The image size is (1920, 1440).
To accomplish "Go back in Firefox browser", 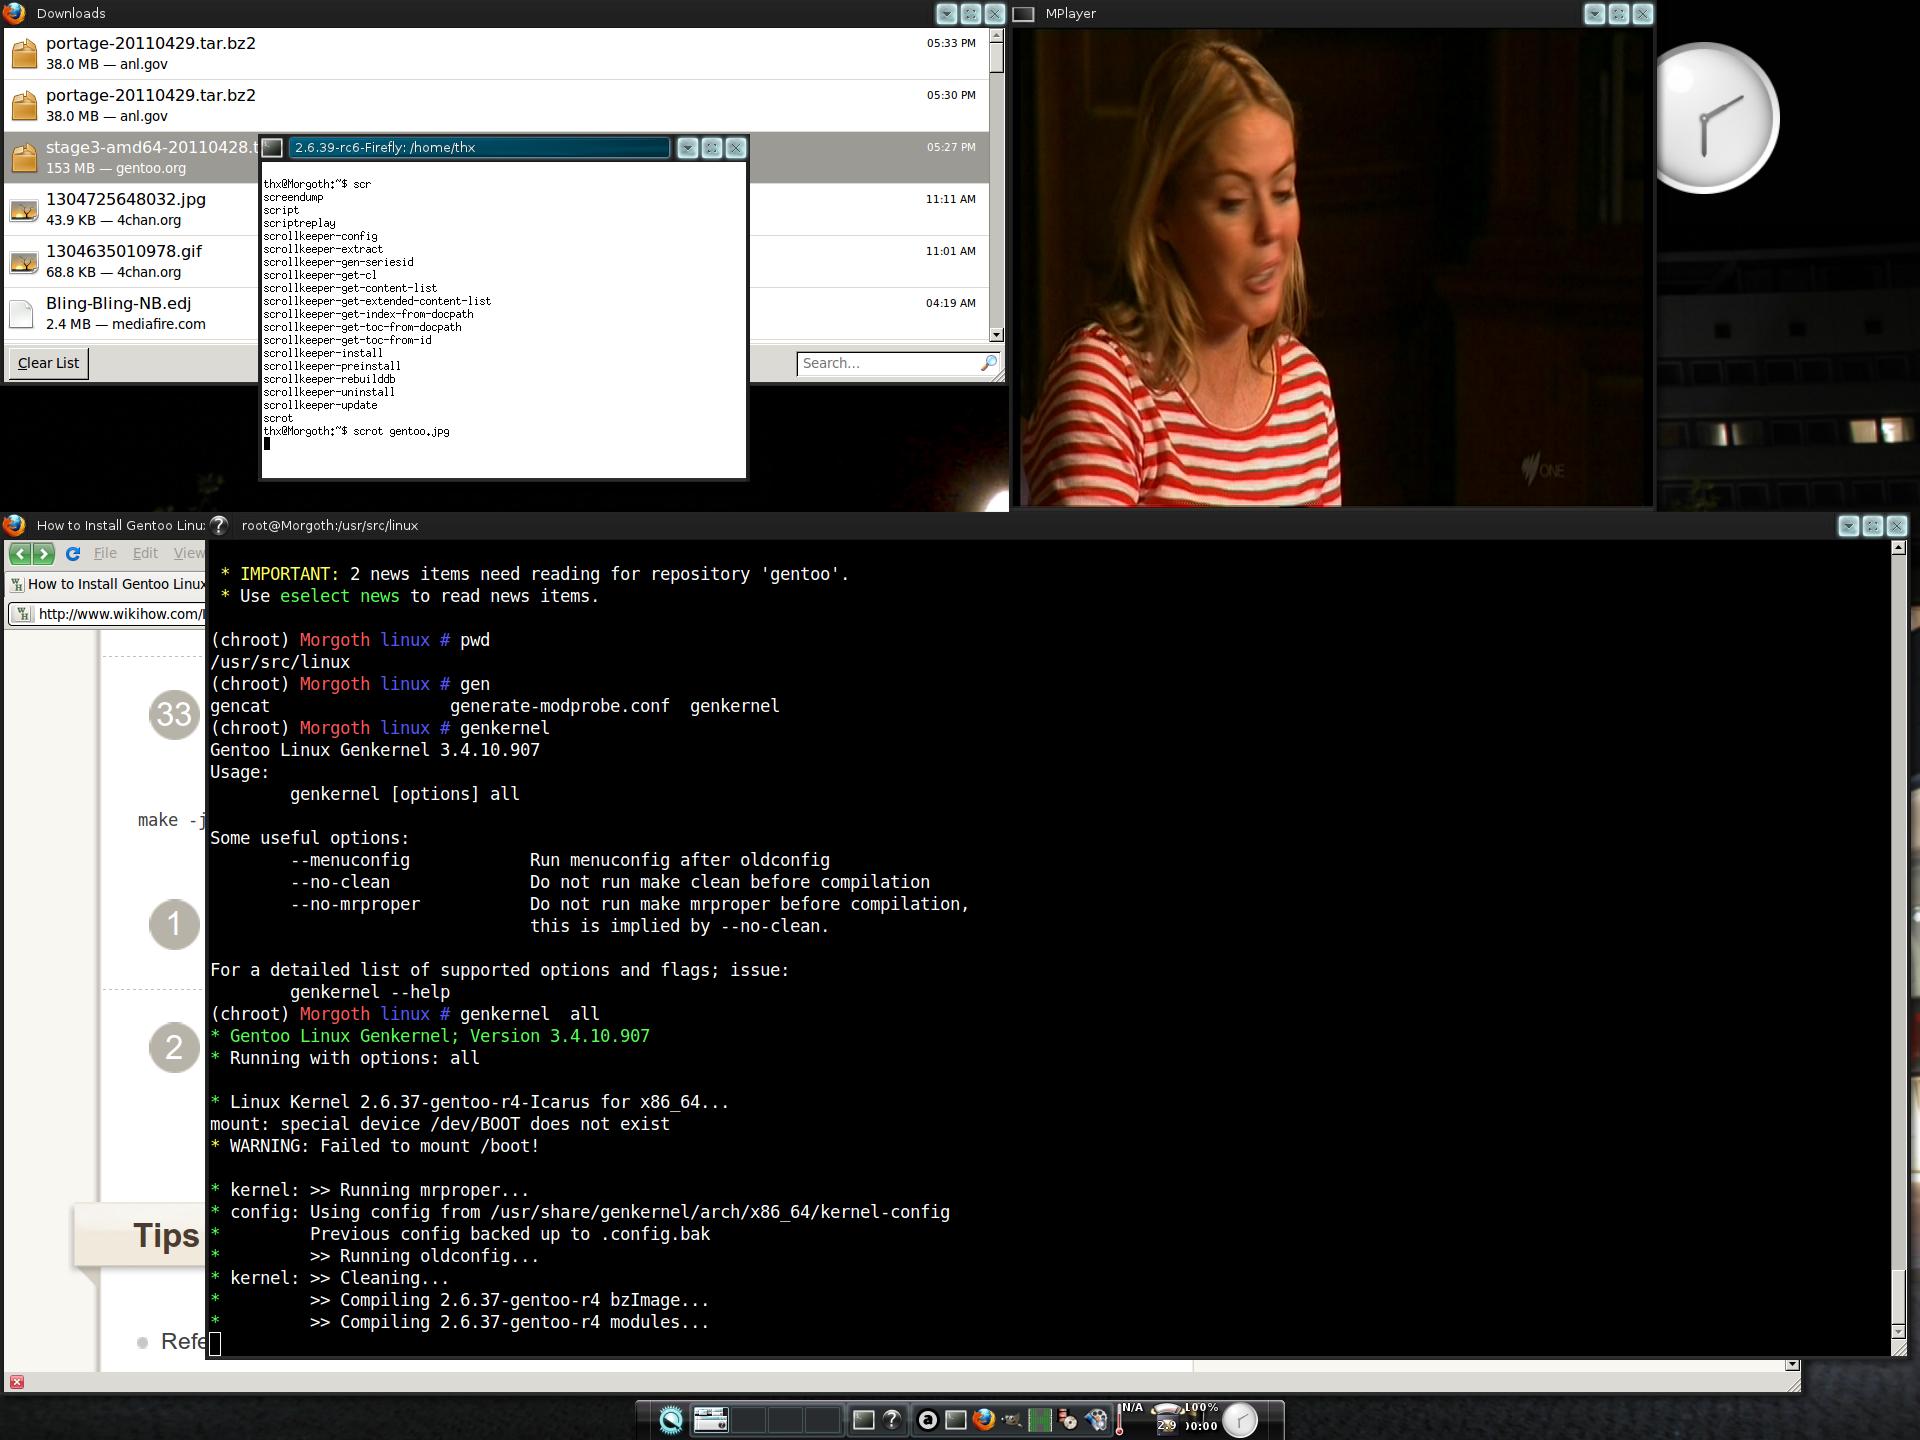I will tap(20, 553).
